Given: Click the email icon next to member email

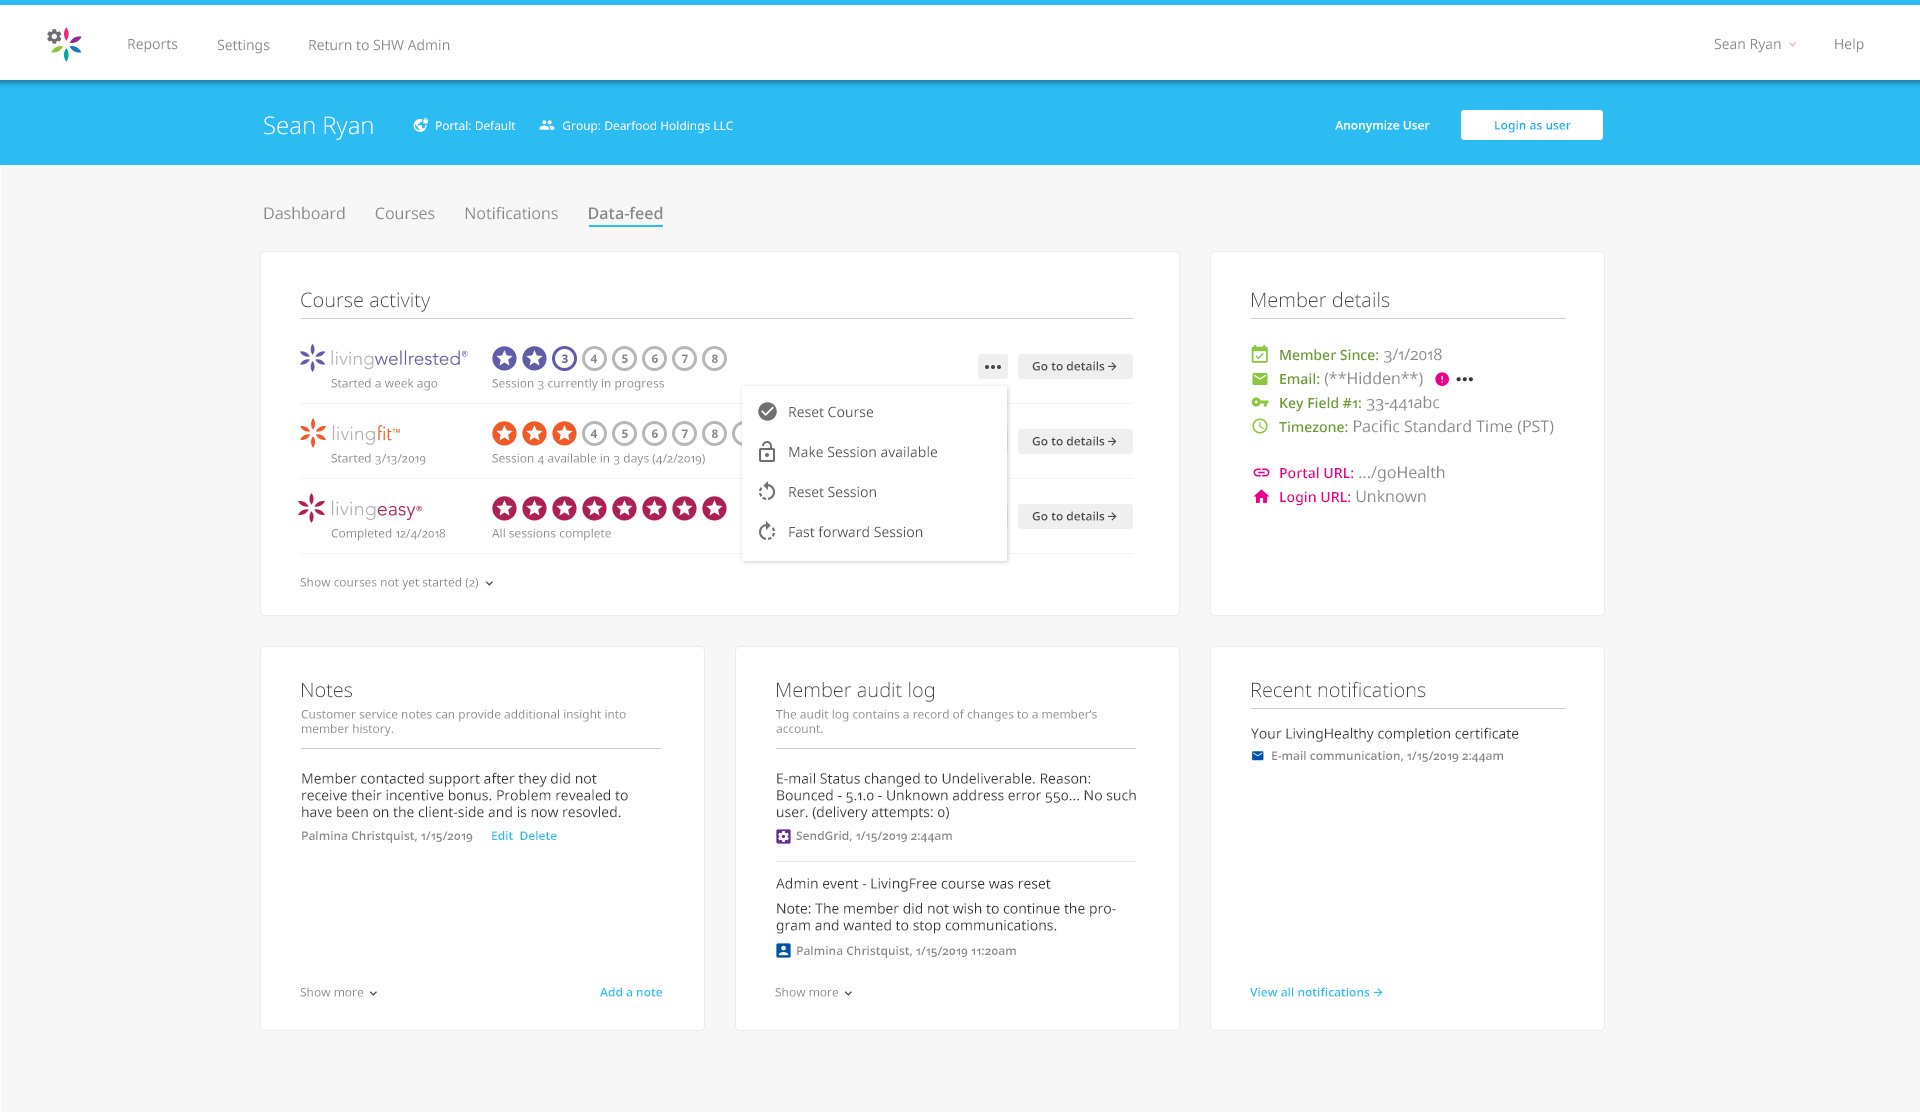Looking at the screenshot, I should [1258, 379].
